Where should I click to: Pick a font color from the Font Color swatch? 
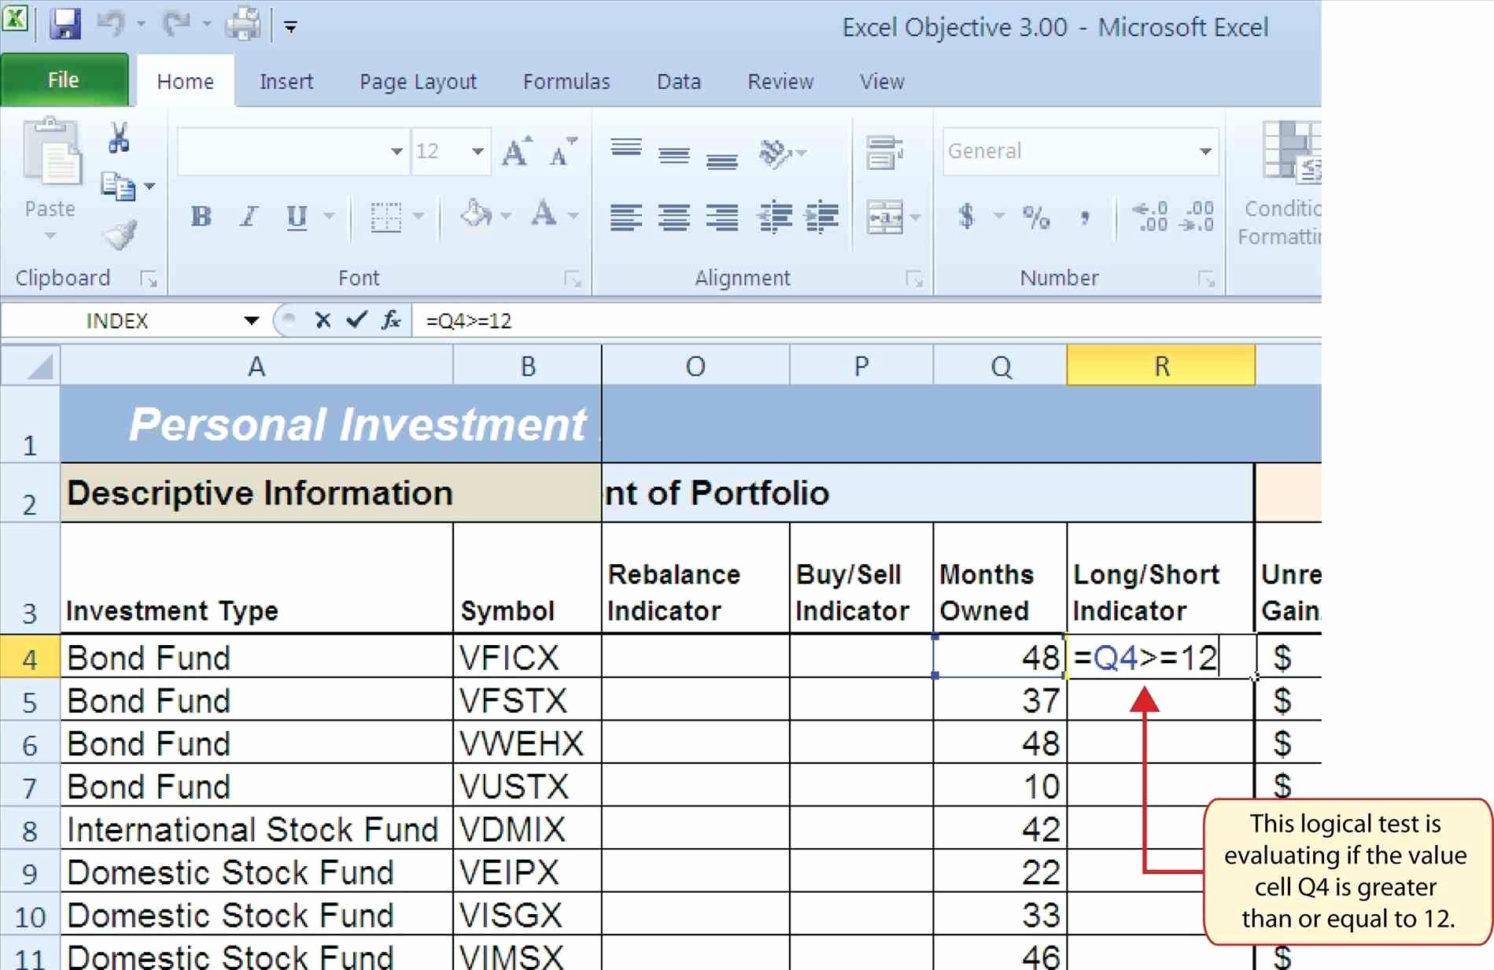click(x=545, y=213)
